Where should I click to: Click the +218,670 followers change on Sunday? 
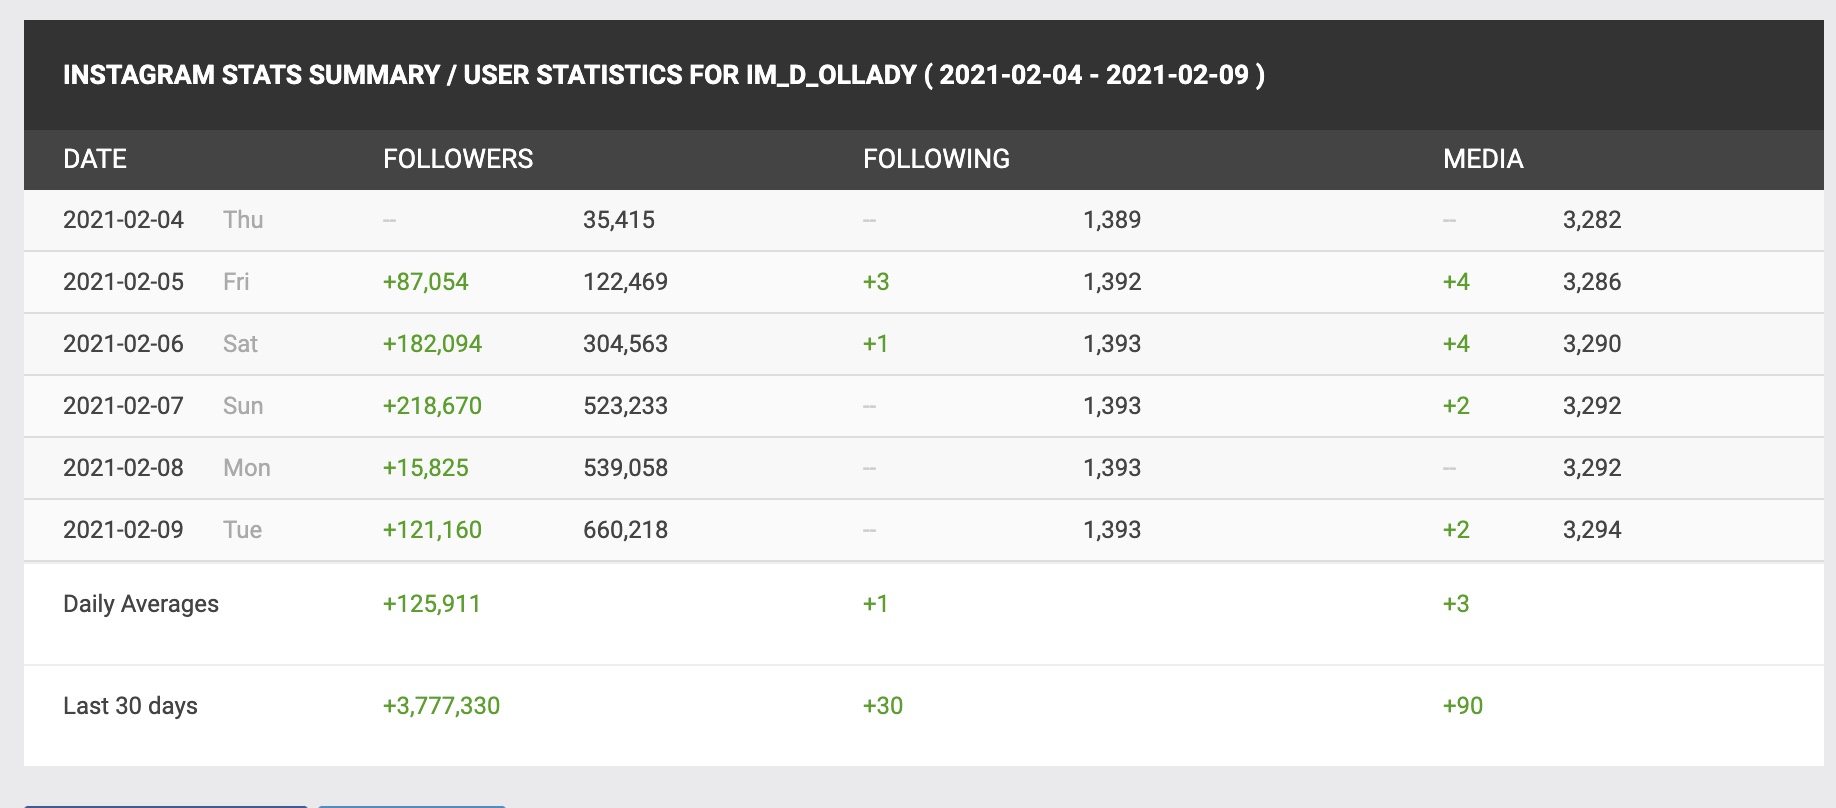(432, 406)
